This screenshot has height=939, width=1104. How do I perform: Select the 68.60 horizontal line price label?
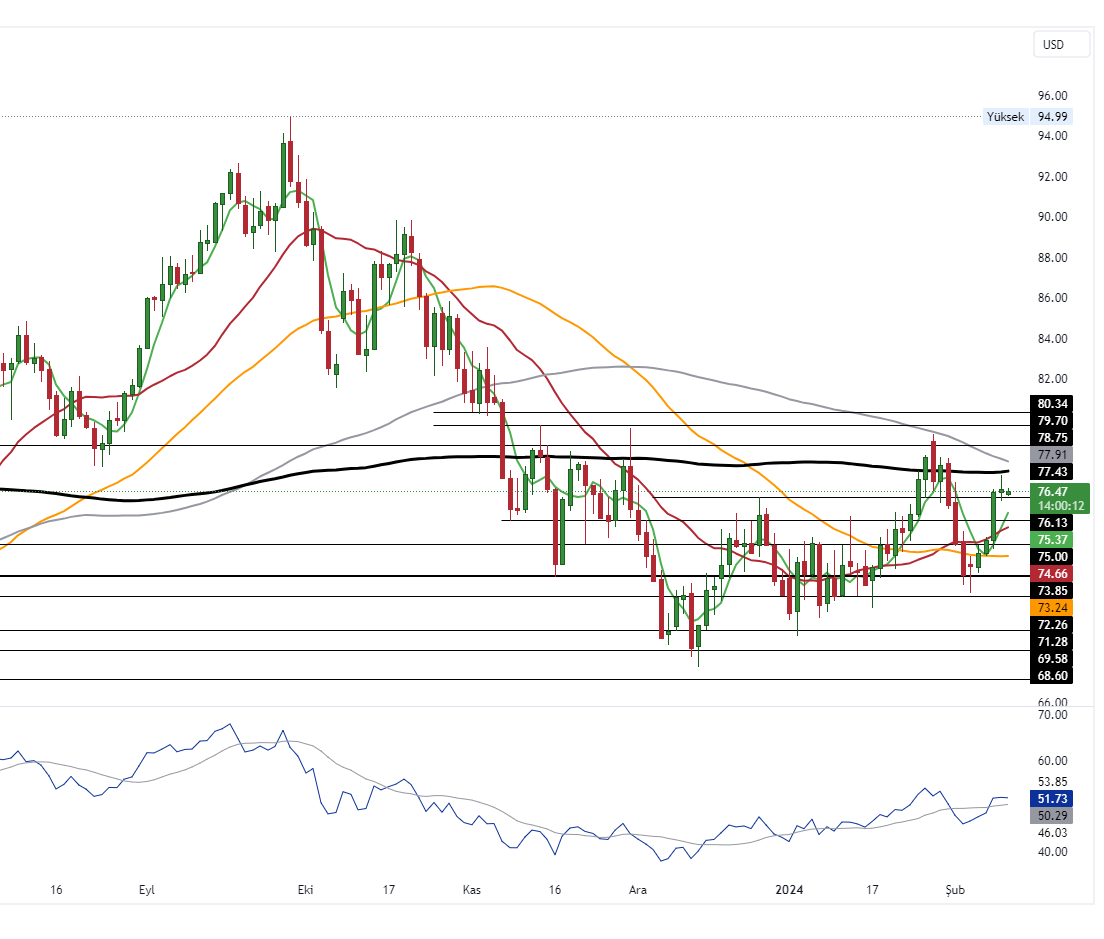1053,677
